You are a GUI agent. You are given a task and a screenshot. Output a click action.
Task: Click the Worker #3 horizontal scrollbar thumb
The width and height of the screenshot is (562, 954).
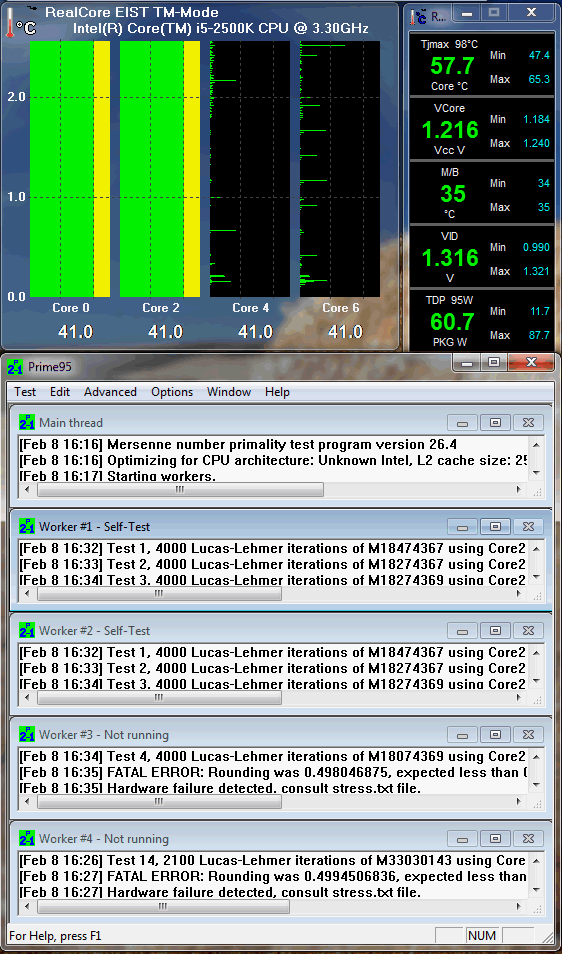[x=159, y=802]
